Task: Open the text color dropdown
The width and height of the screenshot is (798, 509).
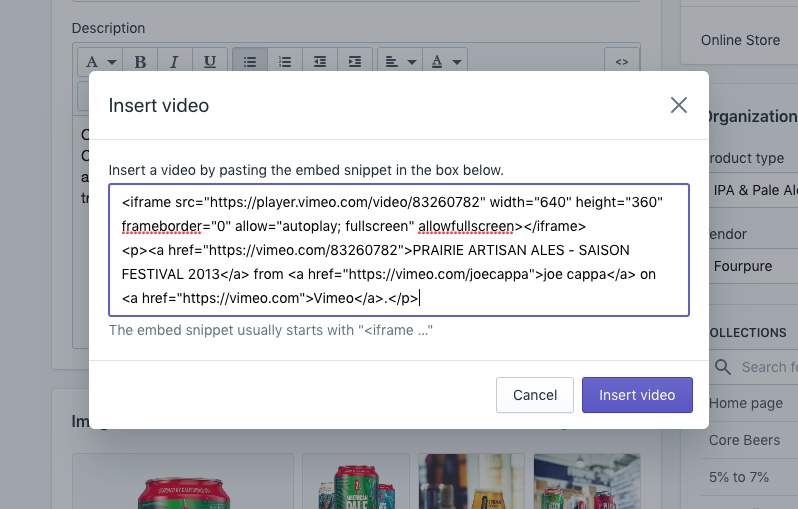Action: (445, 62)
